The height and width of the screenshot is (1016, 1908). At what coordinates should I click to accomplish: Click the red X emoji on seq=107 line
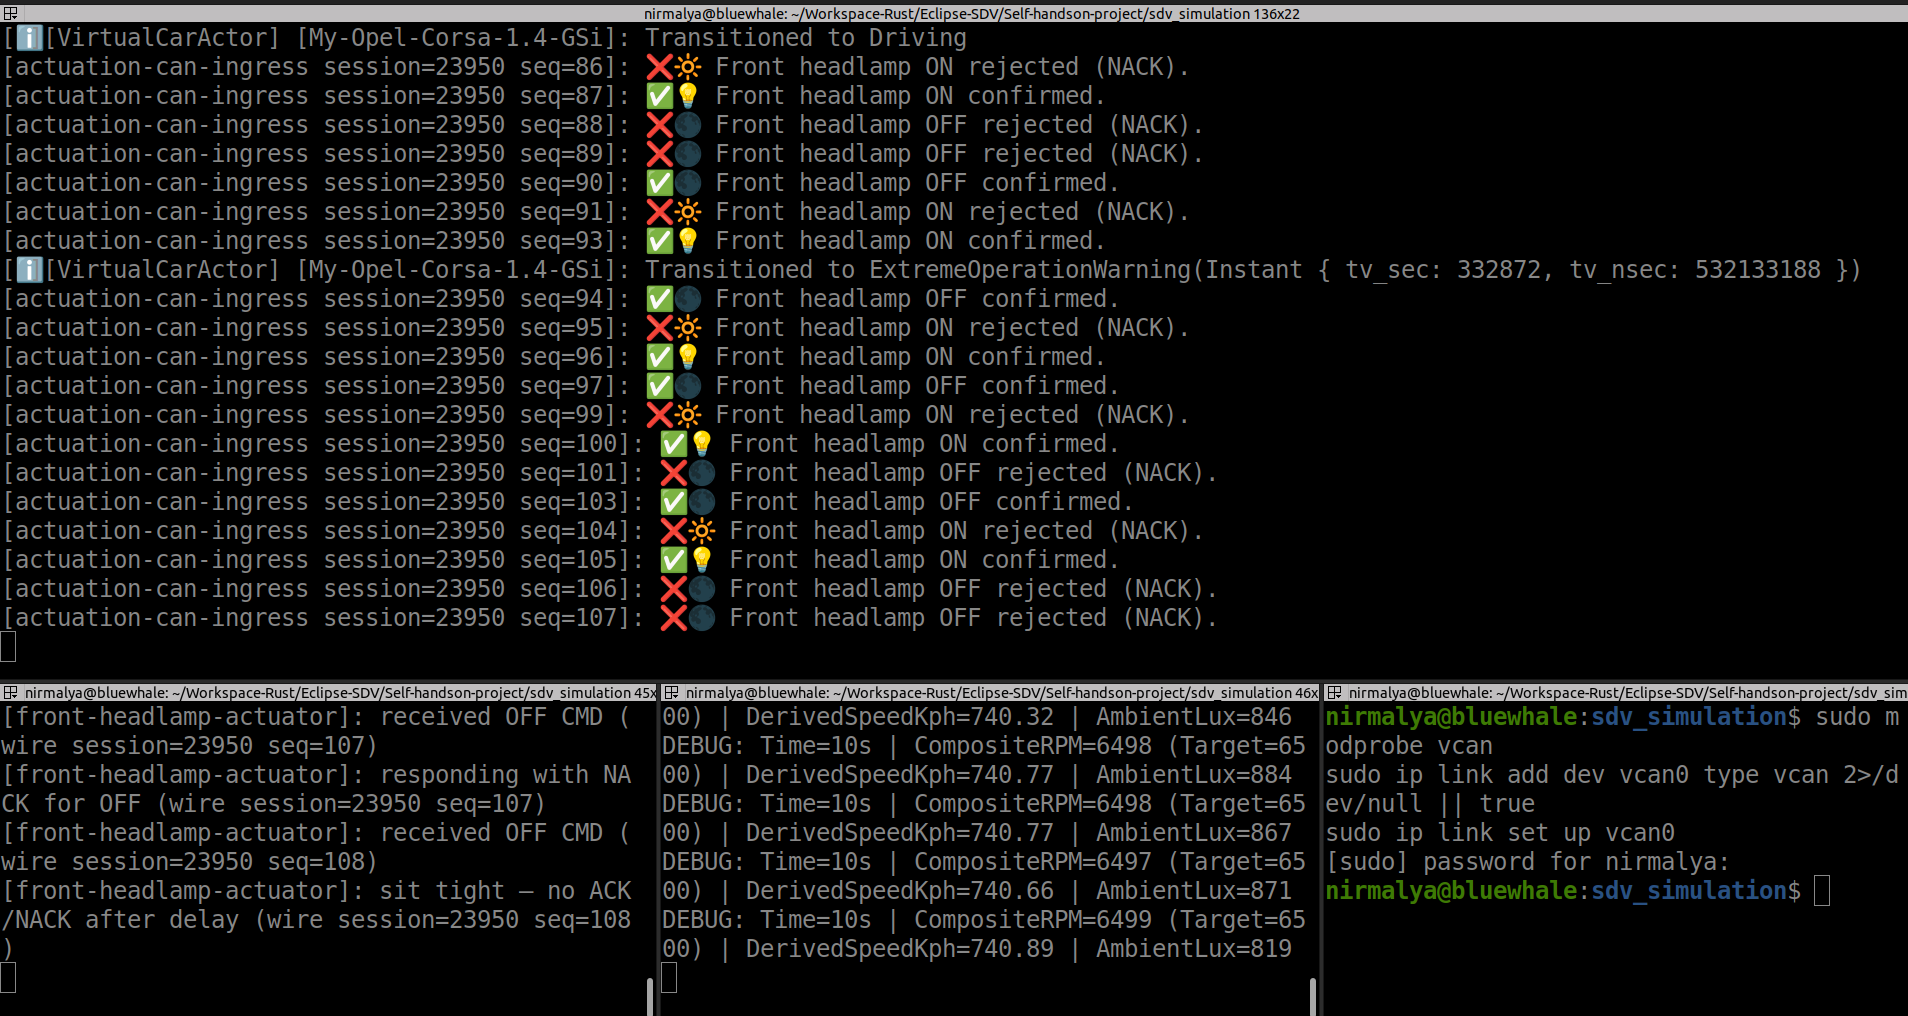pos(673,618)
